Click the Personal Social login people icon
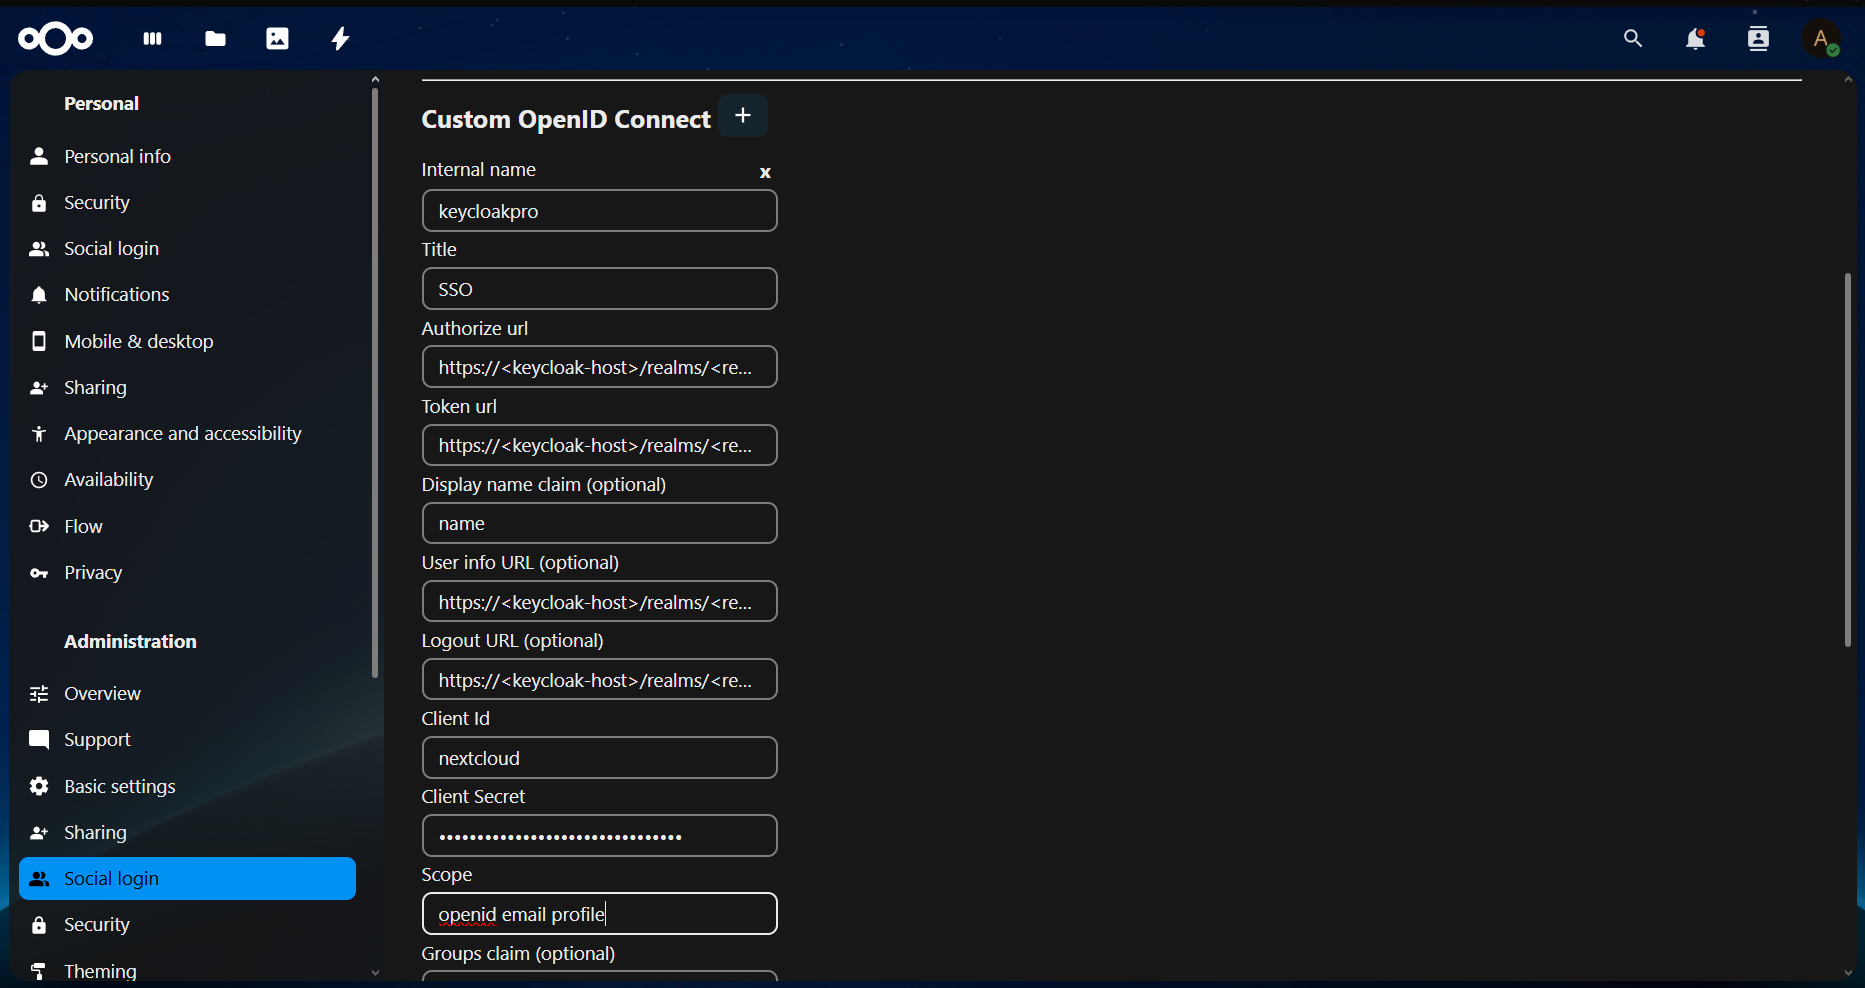The width and height of the screenshot is (1865, 988). (x=39, y=250)
